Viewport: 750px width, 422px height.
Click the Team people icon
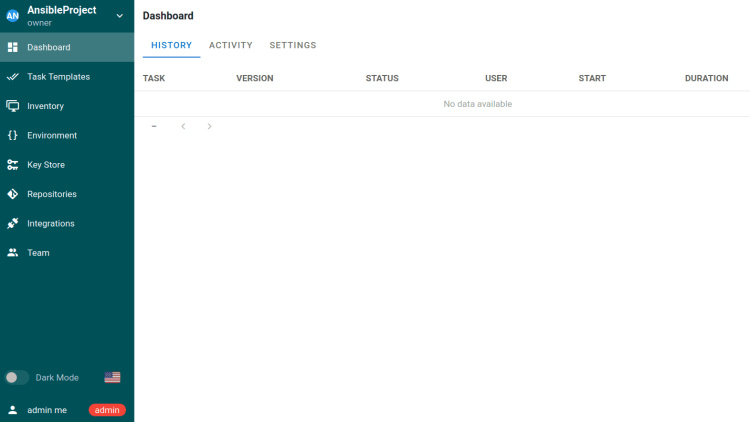[13, 253]
